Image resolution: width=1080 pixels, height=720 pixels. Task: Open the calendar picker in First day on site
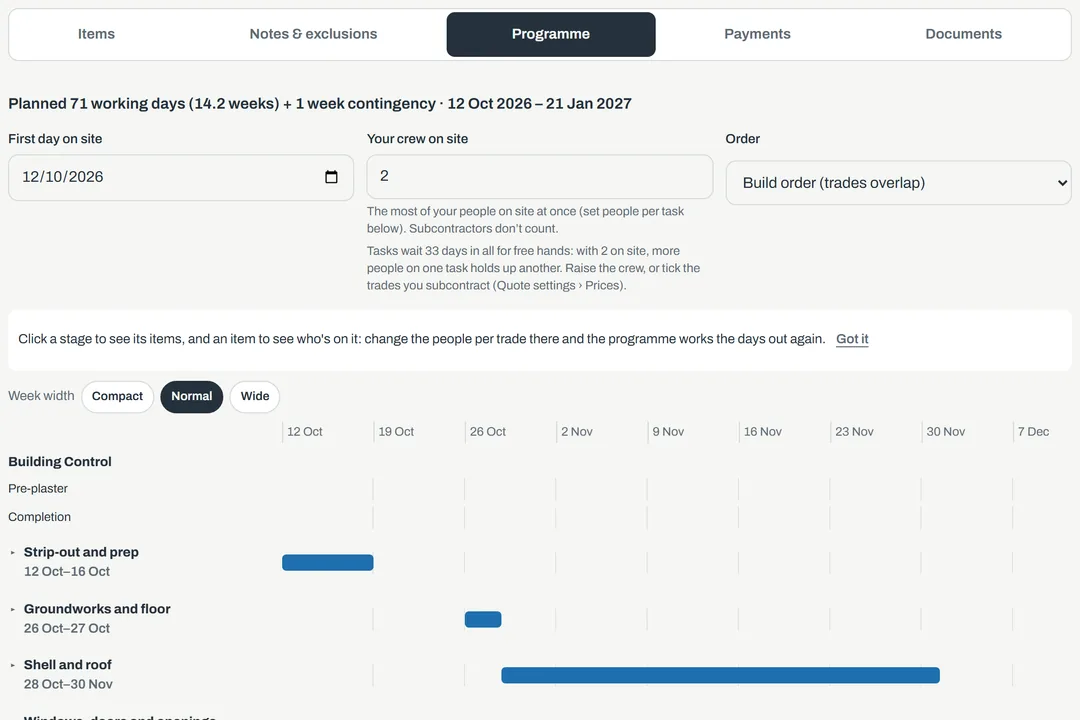click(331, 177)
